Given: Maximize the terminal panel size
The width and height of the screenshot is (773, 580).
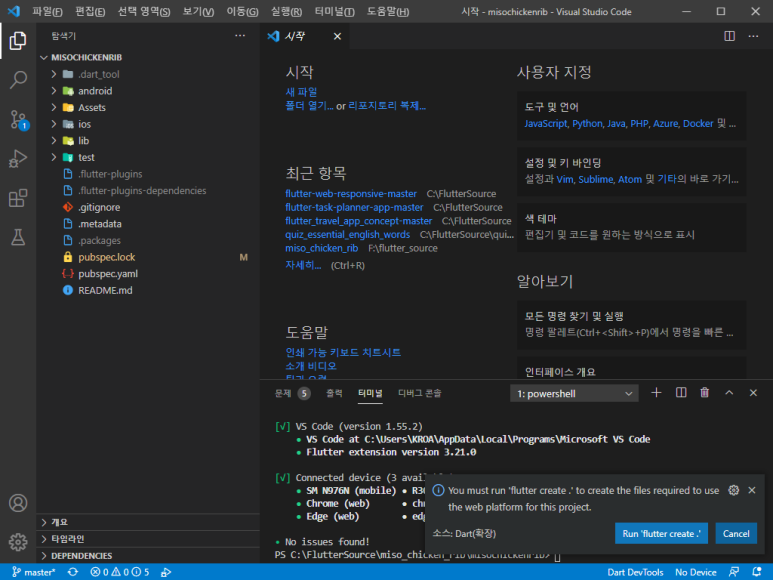Looking at the screenshot, I should point(729,393).
